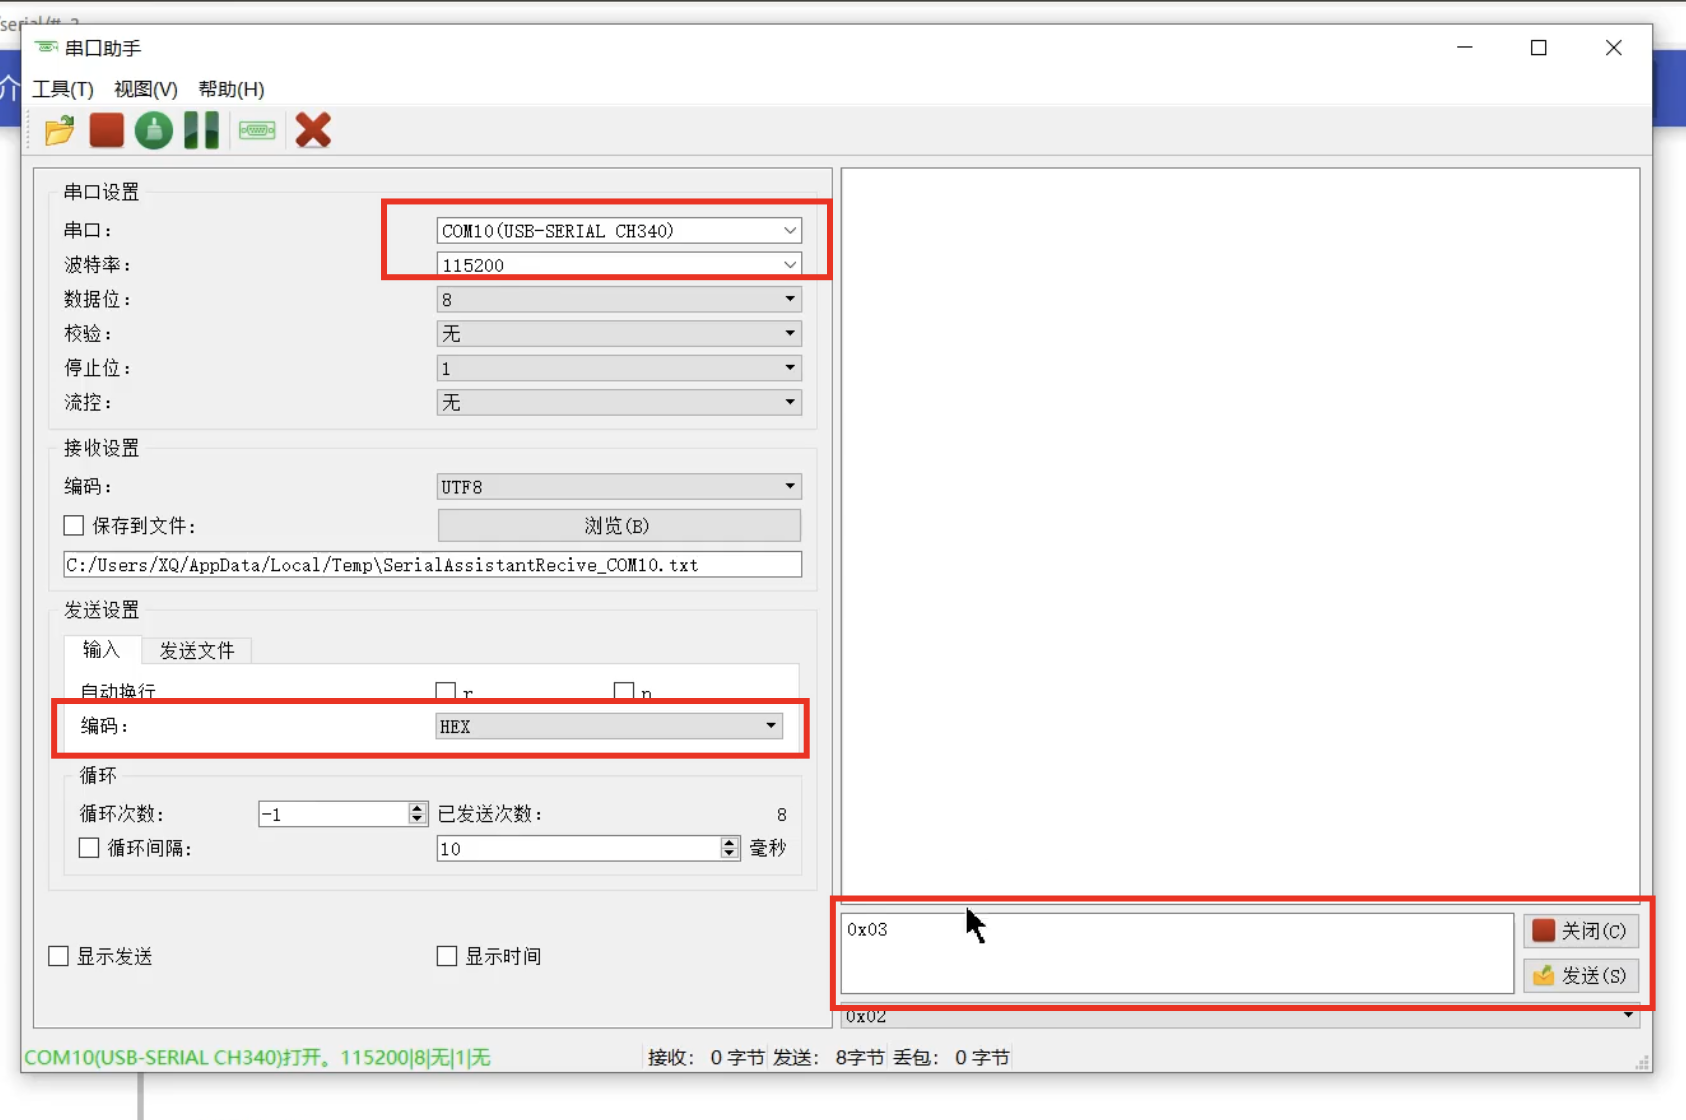The image size is (1686, 1120).
Task: Click the save file path field
Action: pos(433,564)
